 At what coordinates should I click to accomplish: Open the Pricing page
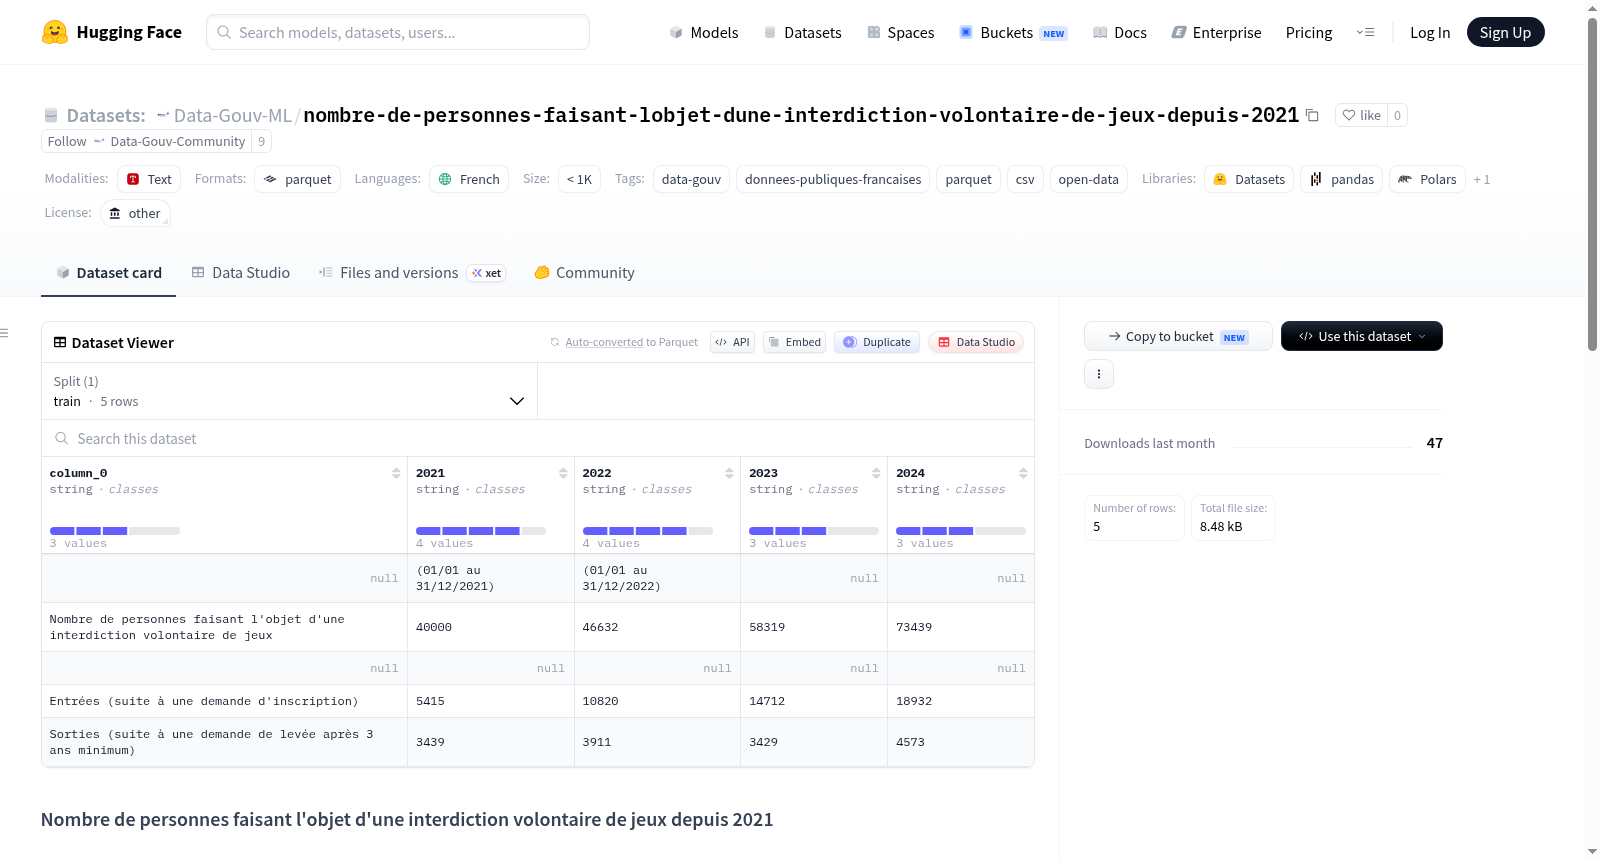1309,32
